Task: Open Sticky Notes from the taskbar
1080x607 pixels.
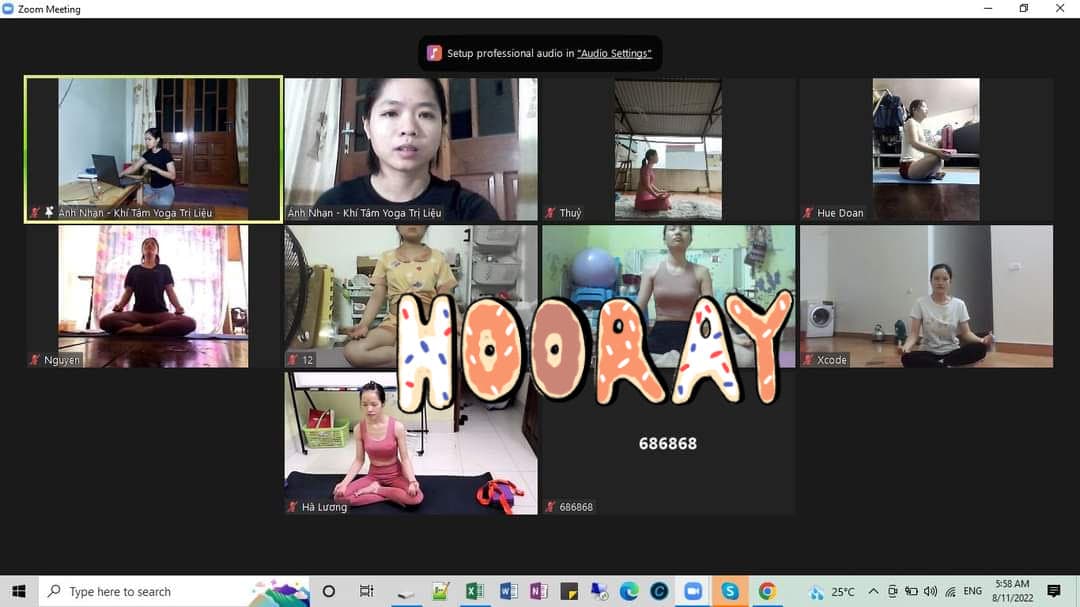Action: (569, 591)
